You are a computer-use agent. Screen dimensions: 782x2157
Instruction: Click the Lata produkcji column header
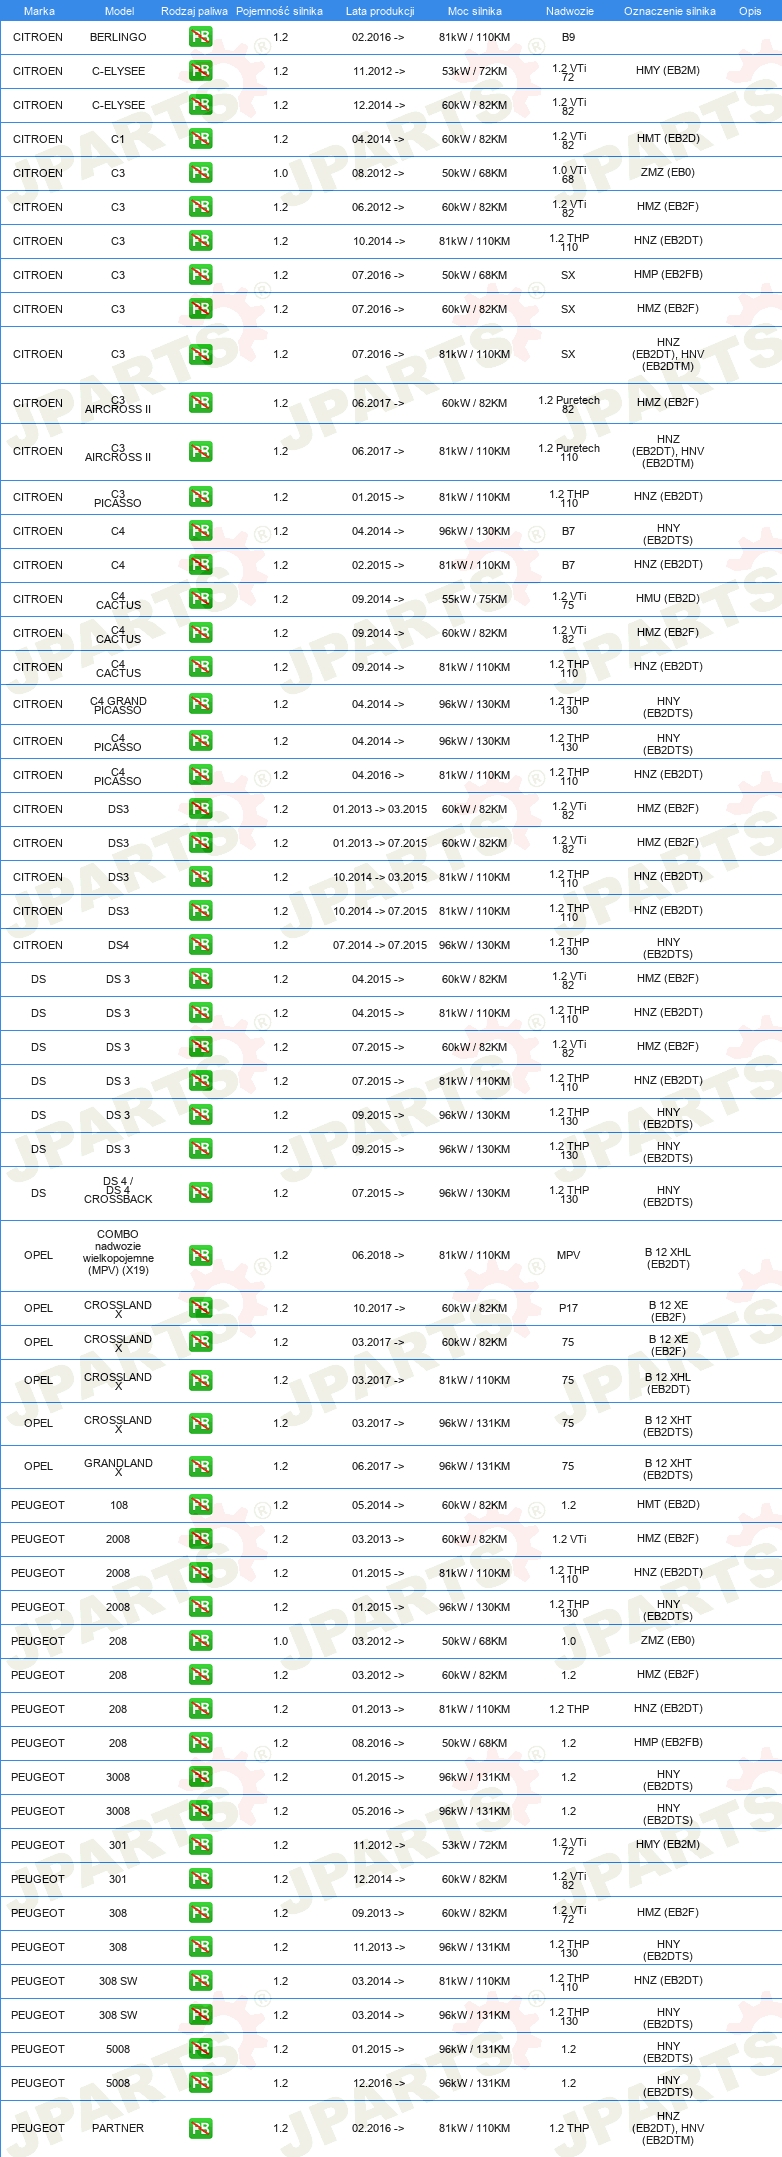[380, 11]
